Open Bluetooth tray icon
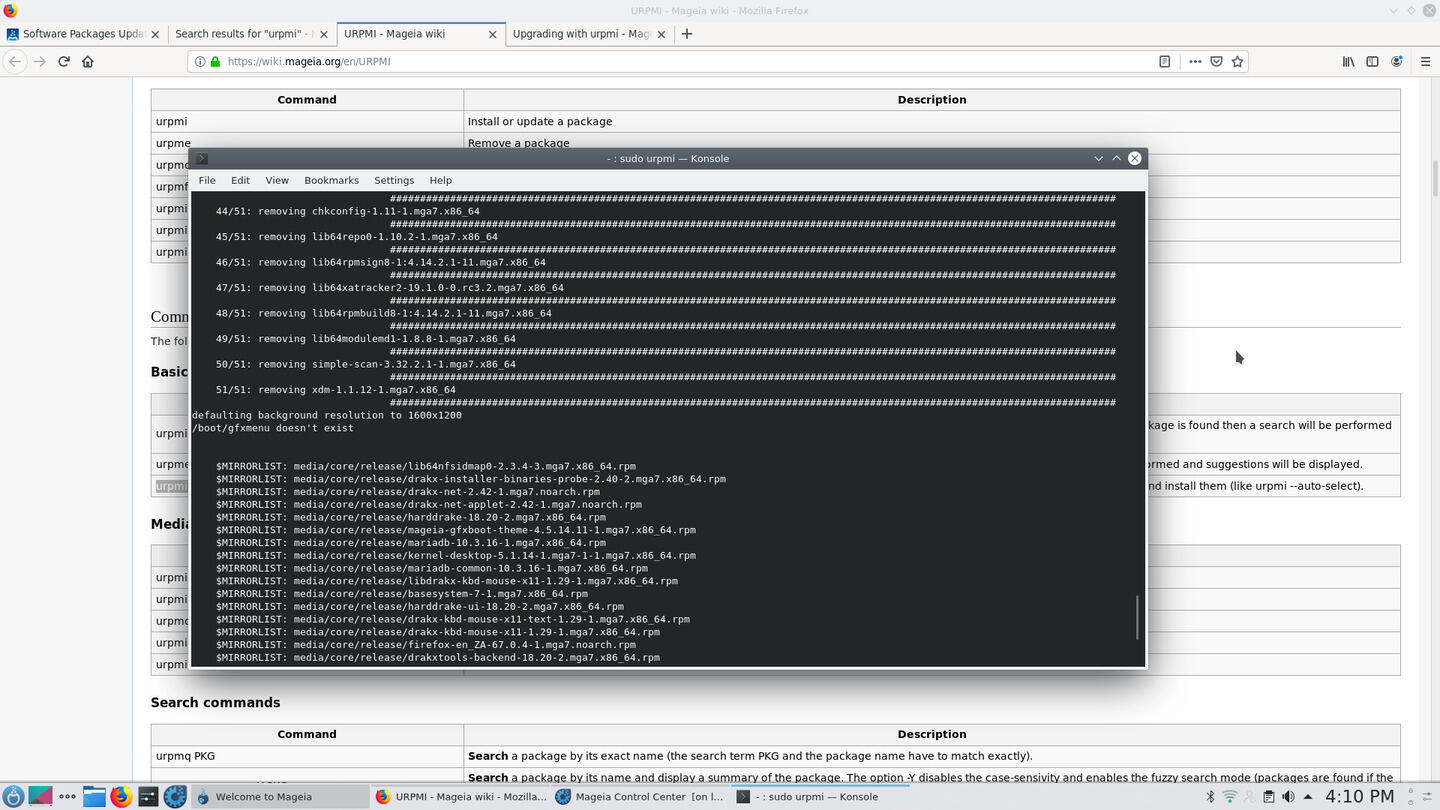 (1209, 796)
